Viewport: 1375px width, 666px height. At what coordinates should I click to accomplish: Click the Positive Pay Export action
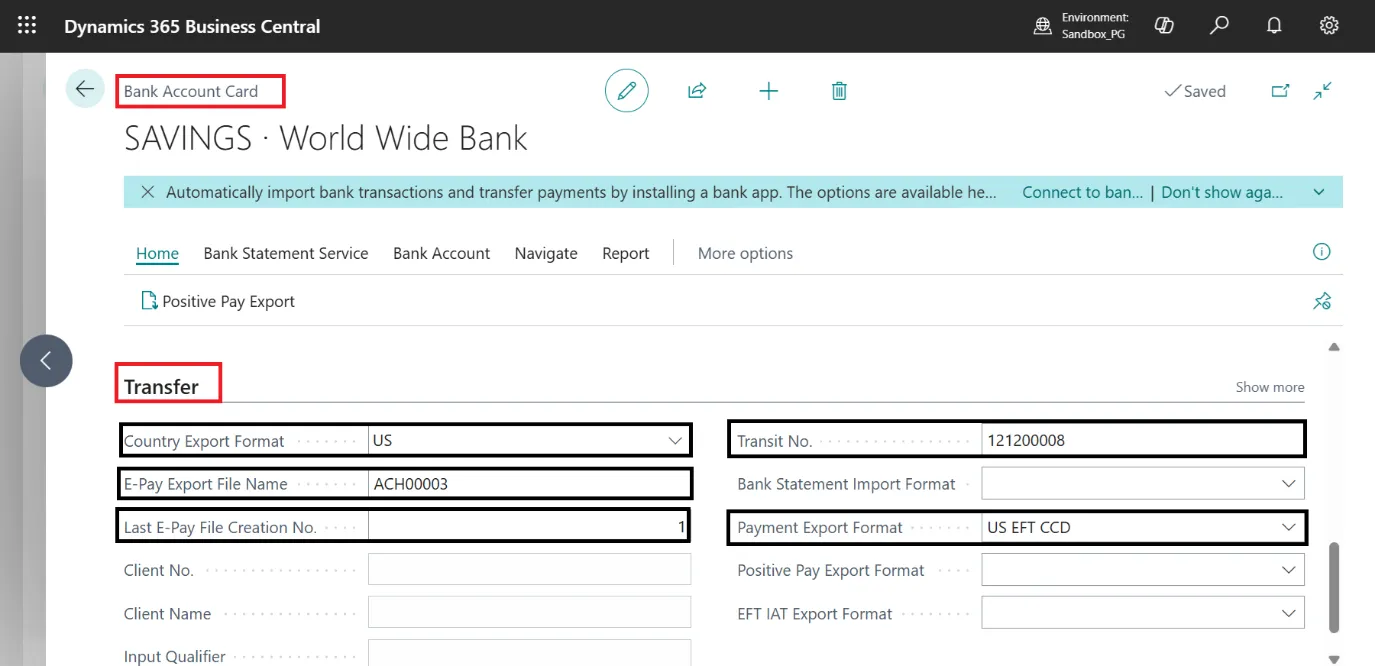(x=219, y=301)
